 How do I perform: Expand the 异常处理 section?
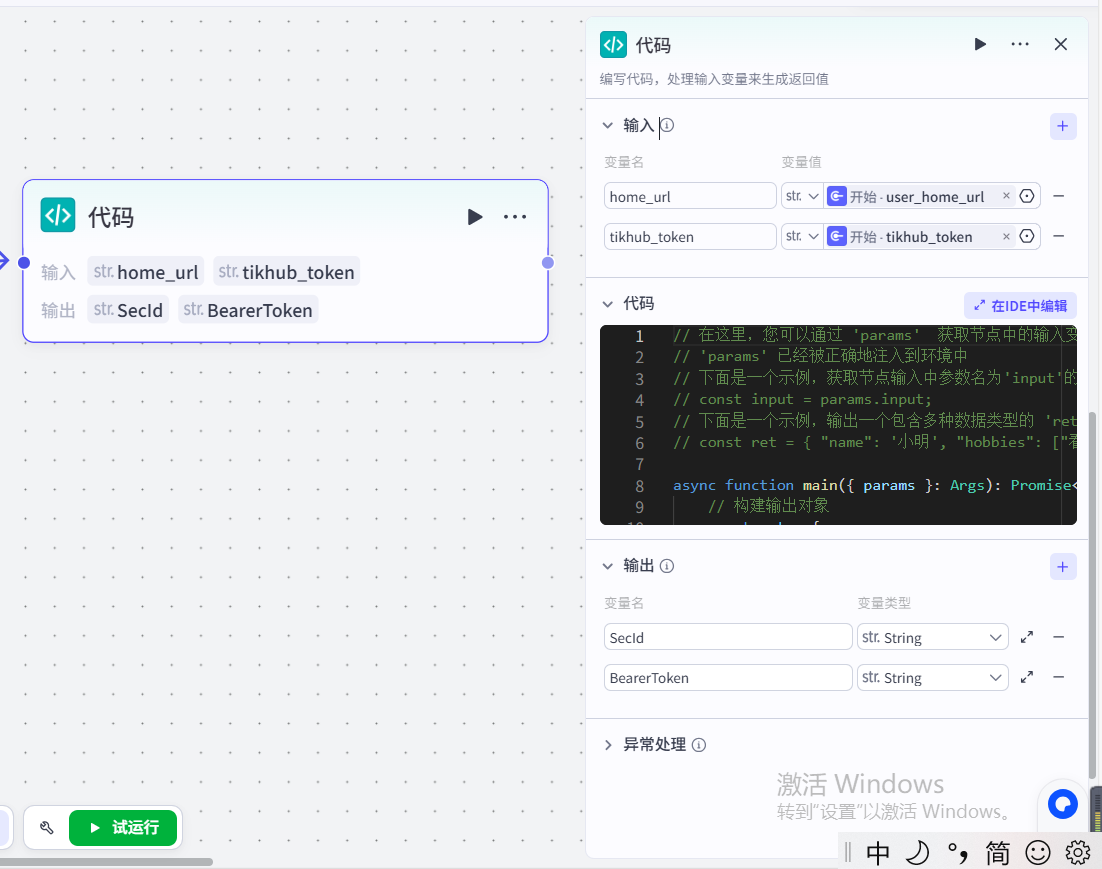click(607, 745)
